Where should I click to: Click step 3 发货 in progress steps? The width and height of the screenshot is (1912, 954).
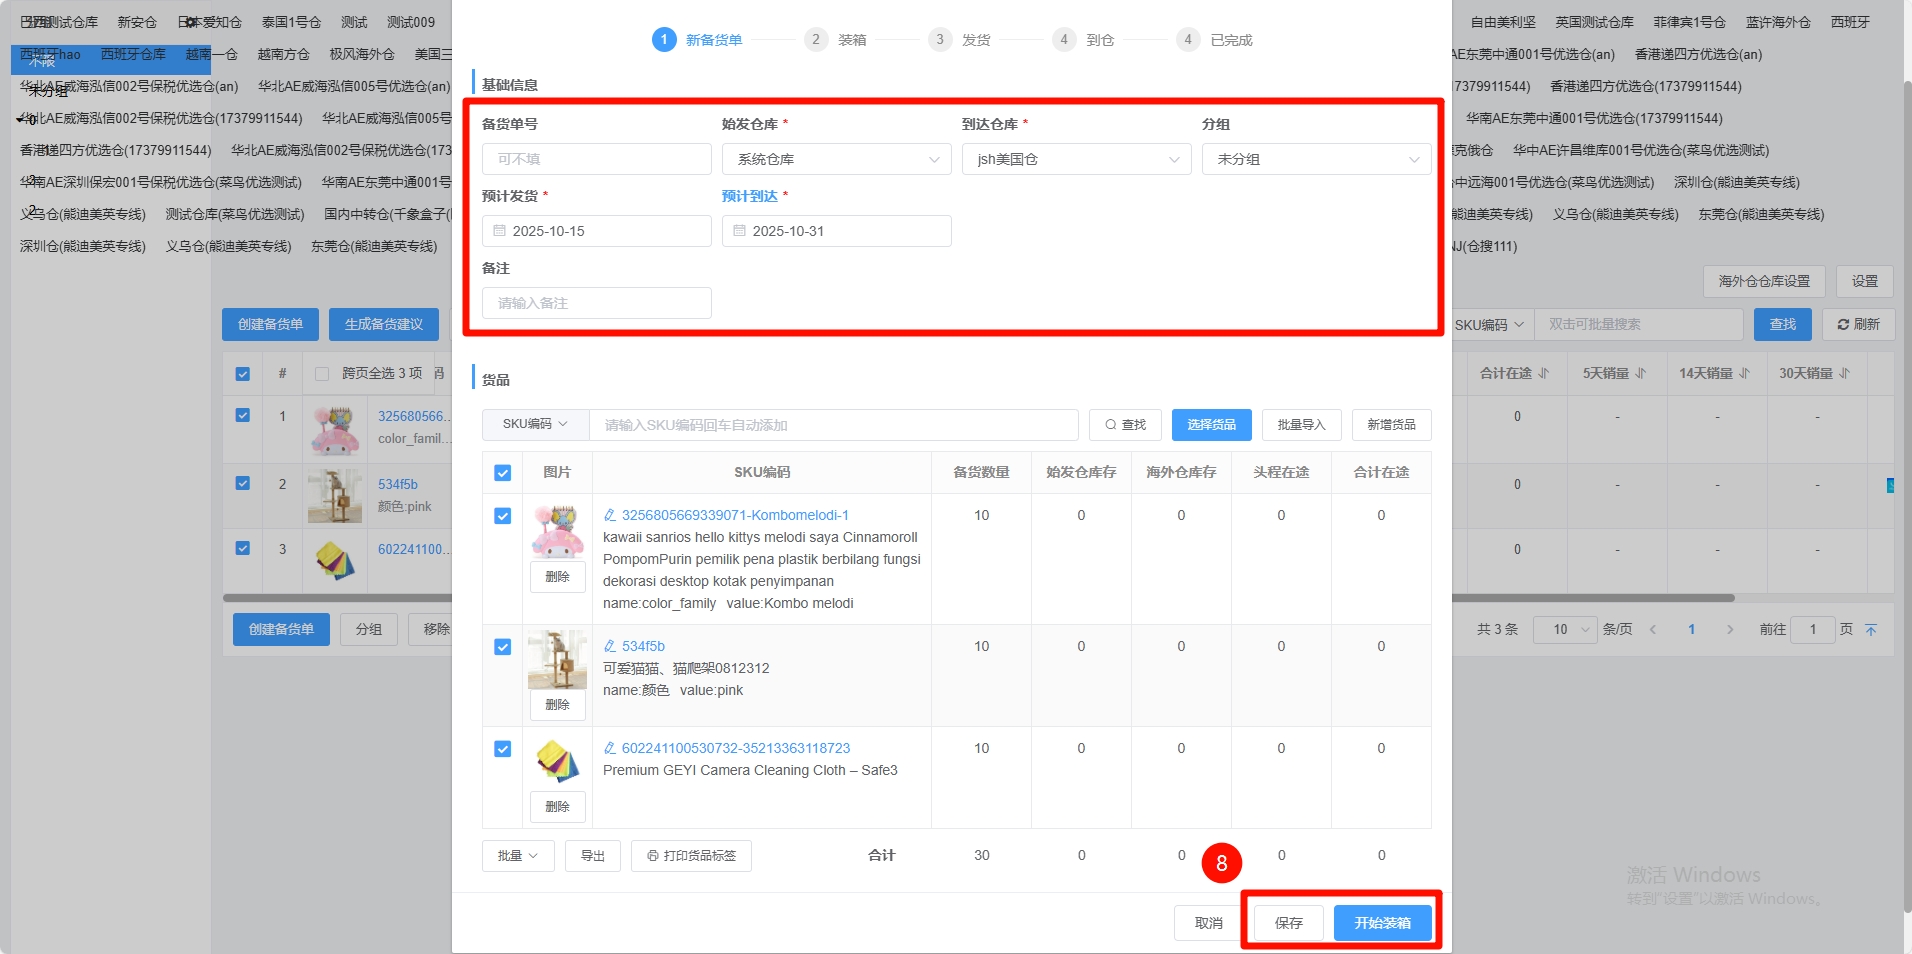pyautogui.click(x=960, y=40)
